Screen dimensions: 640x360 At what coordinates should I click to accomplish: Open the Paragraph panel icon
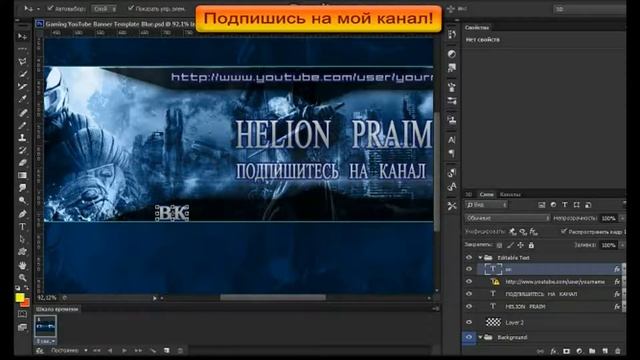452,153
